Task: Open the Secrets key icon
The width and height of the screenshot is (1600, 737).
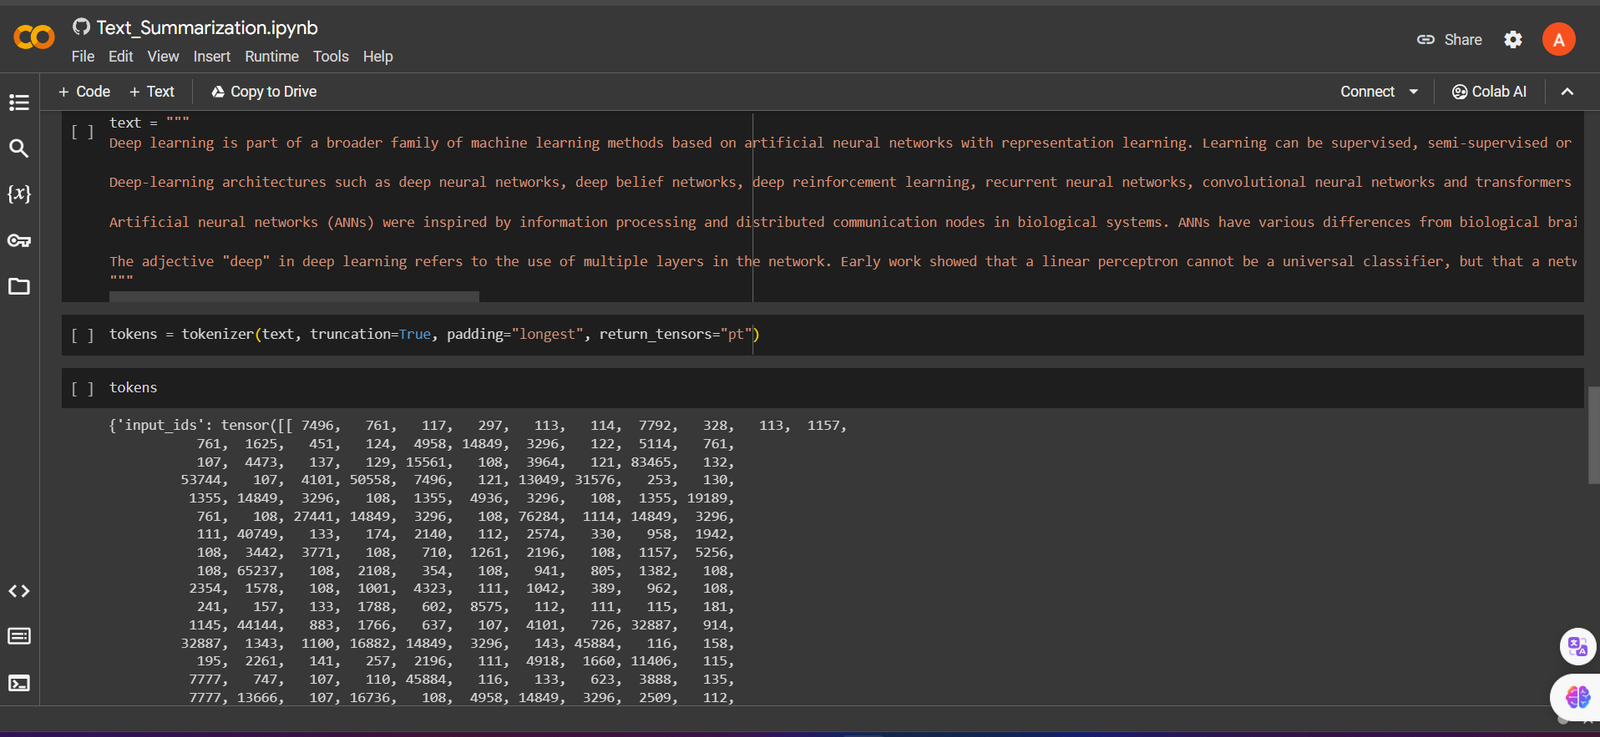Action: (19, 240)
